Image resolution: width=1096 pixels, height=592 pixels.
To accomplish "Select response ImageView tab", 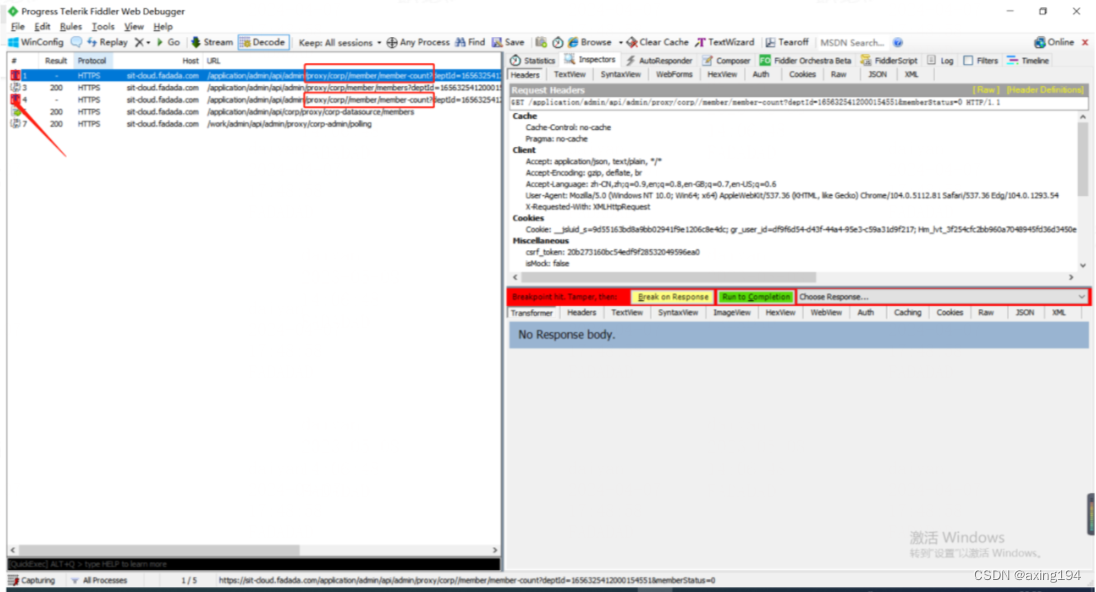I will point(731,313).
